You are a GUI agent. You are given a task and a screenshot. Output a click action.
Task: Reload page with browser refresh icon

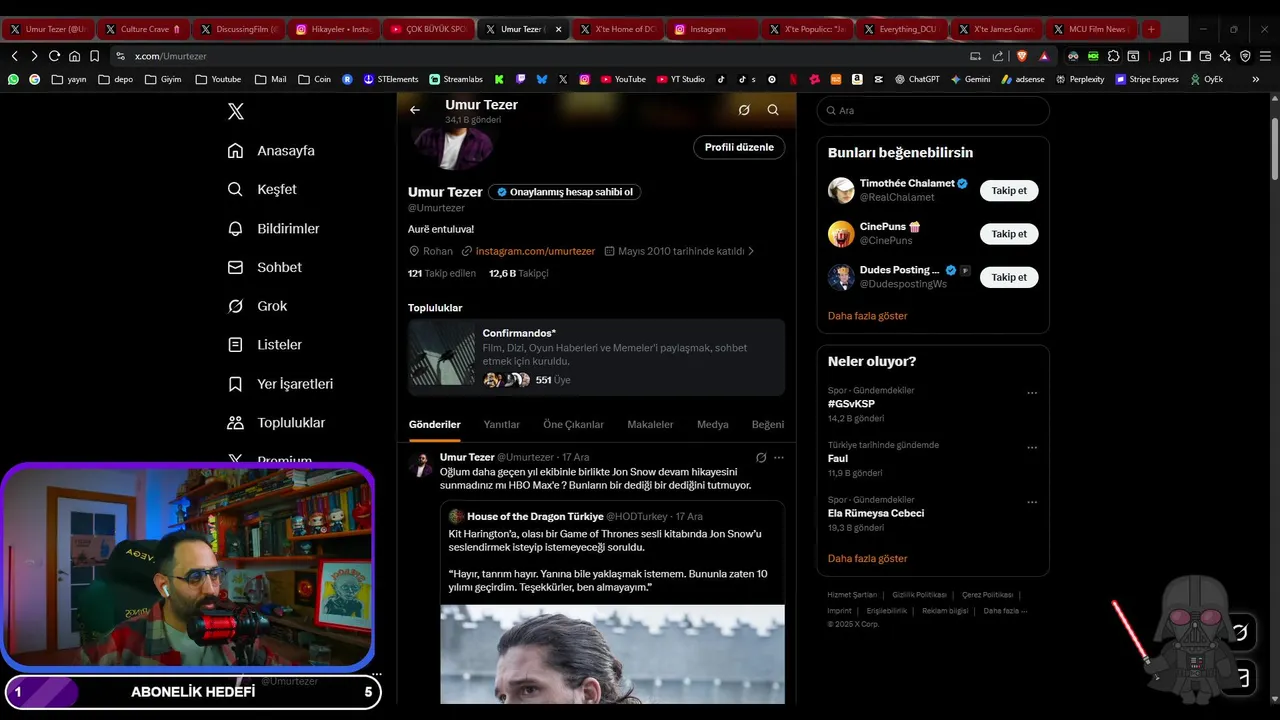click(x=54, y=56)
